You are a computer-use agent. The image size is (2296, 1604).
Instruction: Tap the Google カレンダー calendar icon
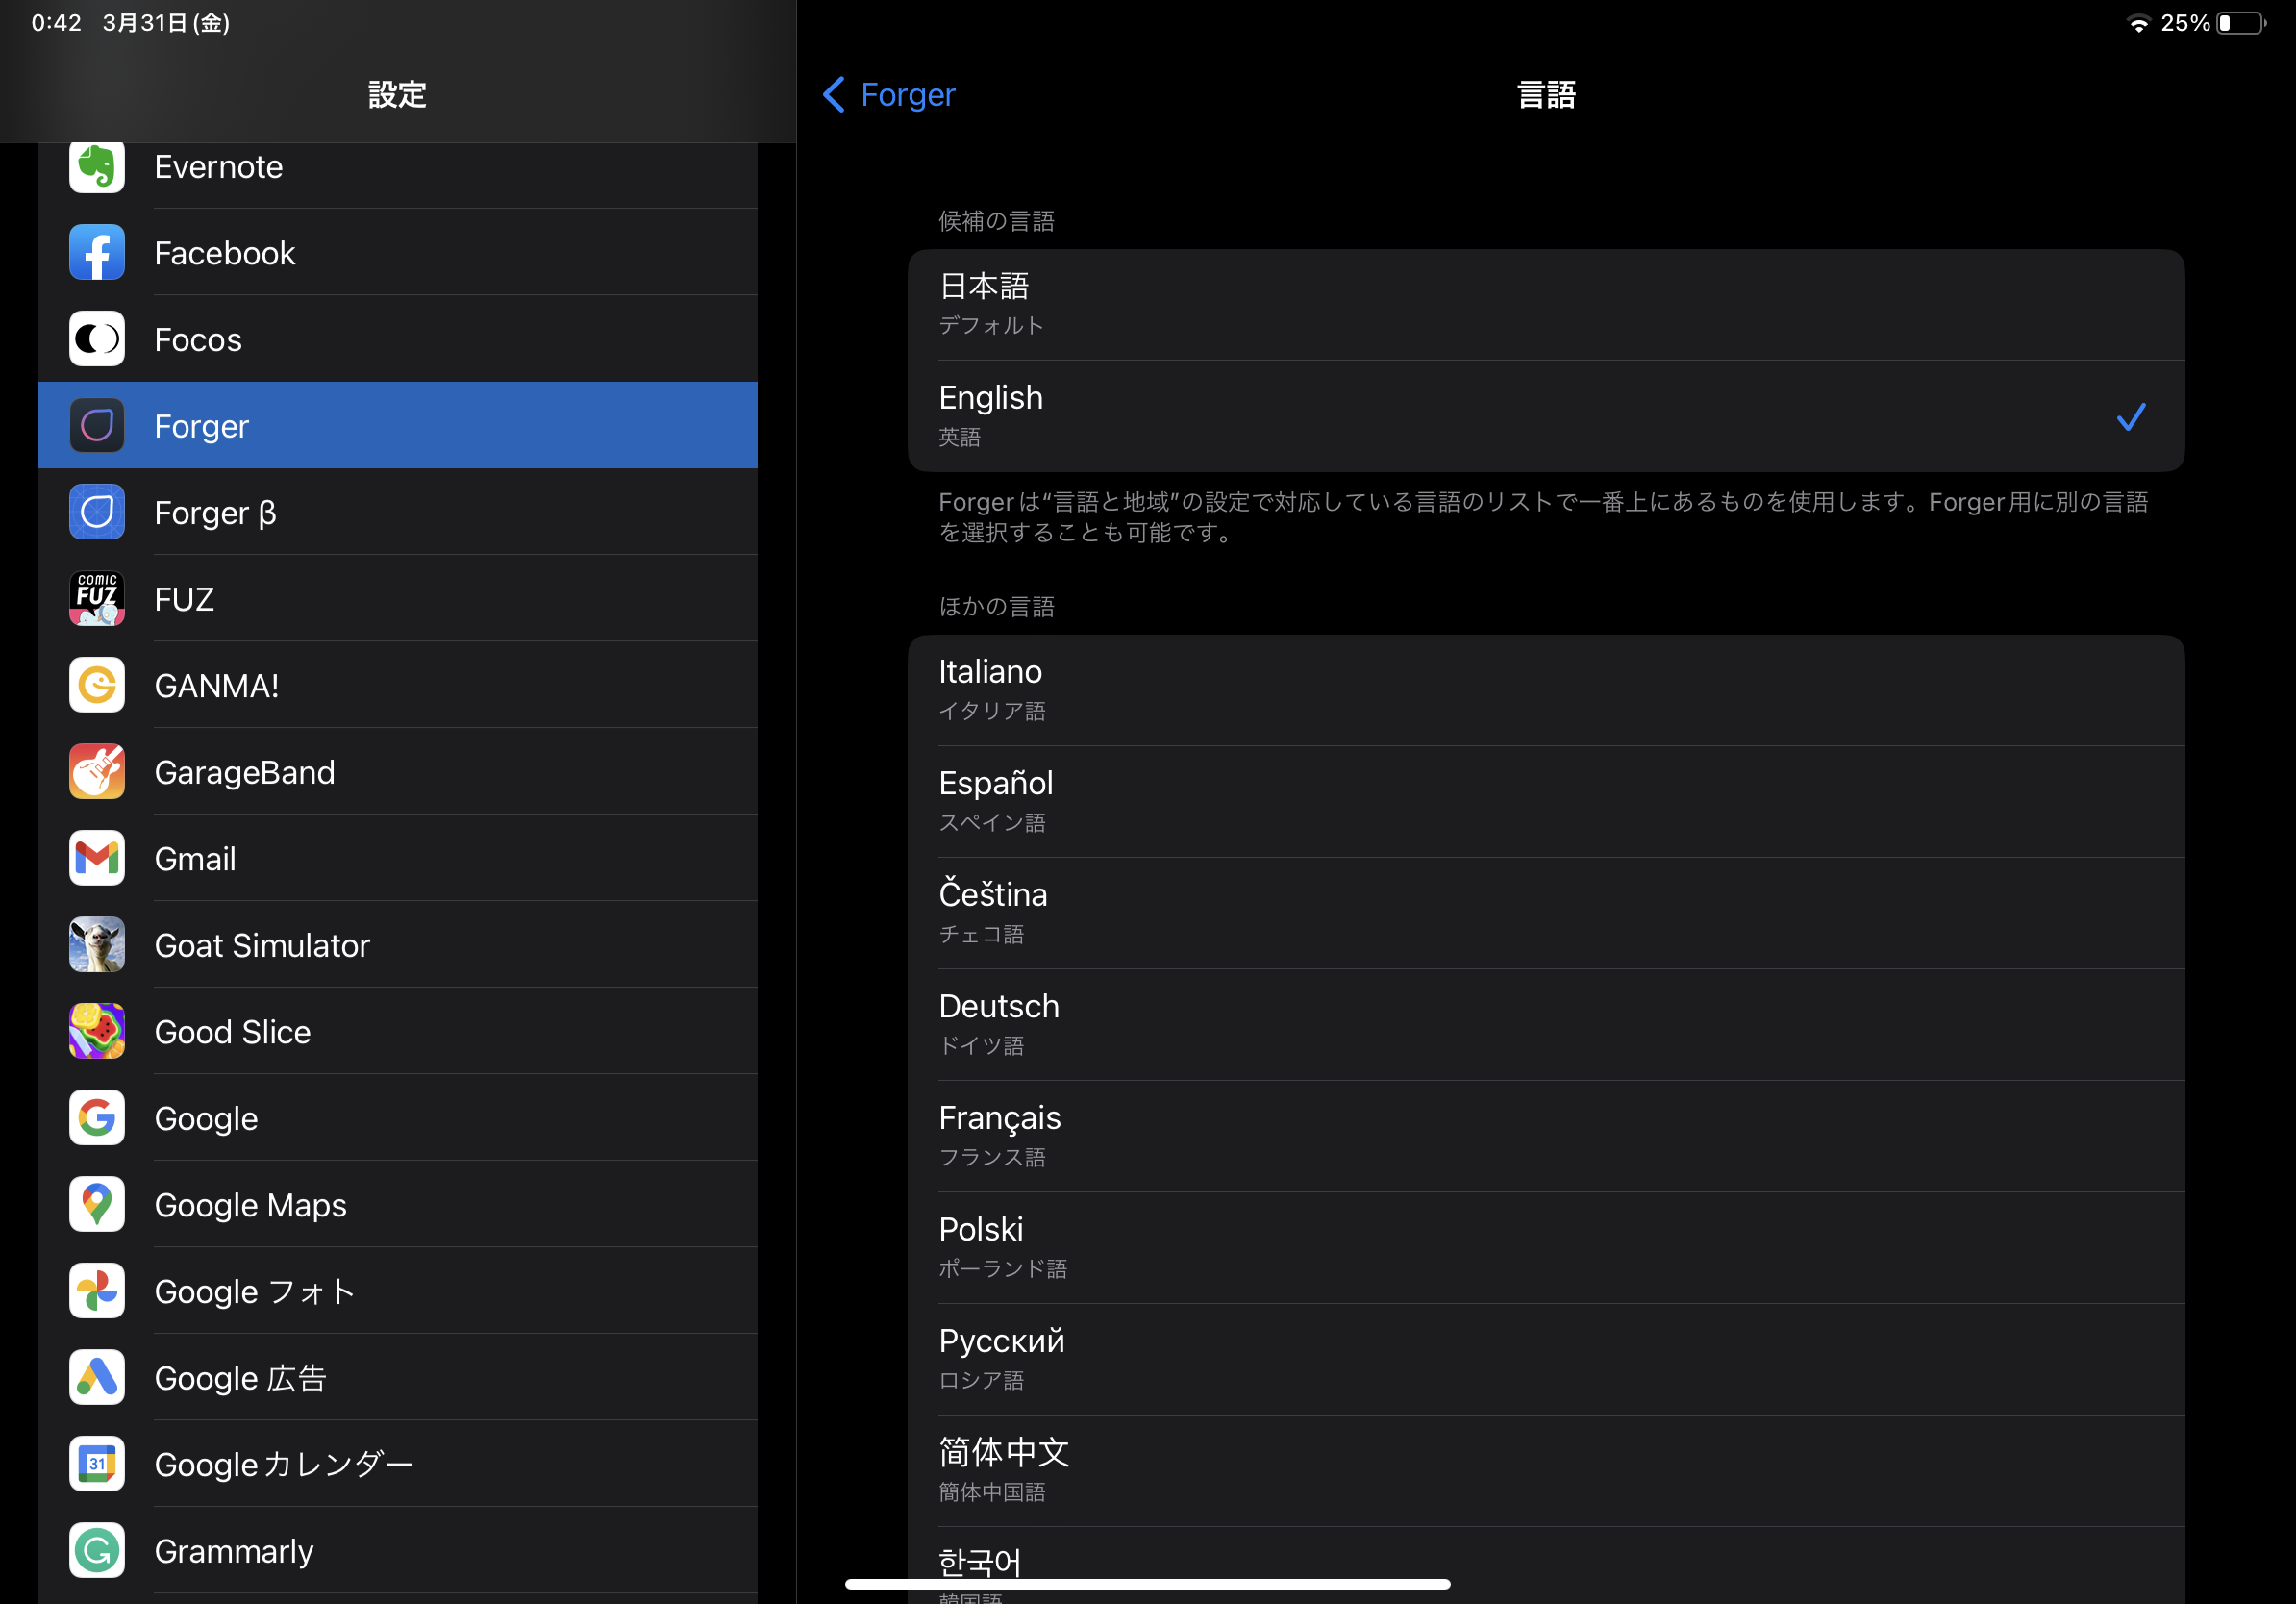[x=97, y=1463]
